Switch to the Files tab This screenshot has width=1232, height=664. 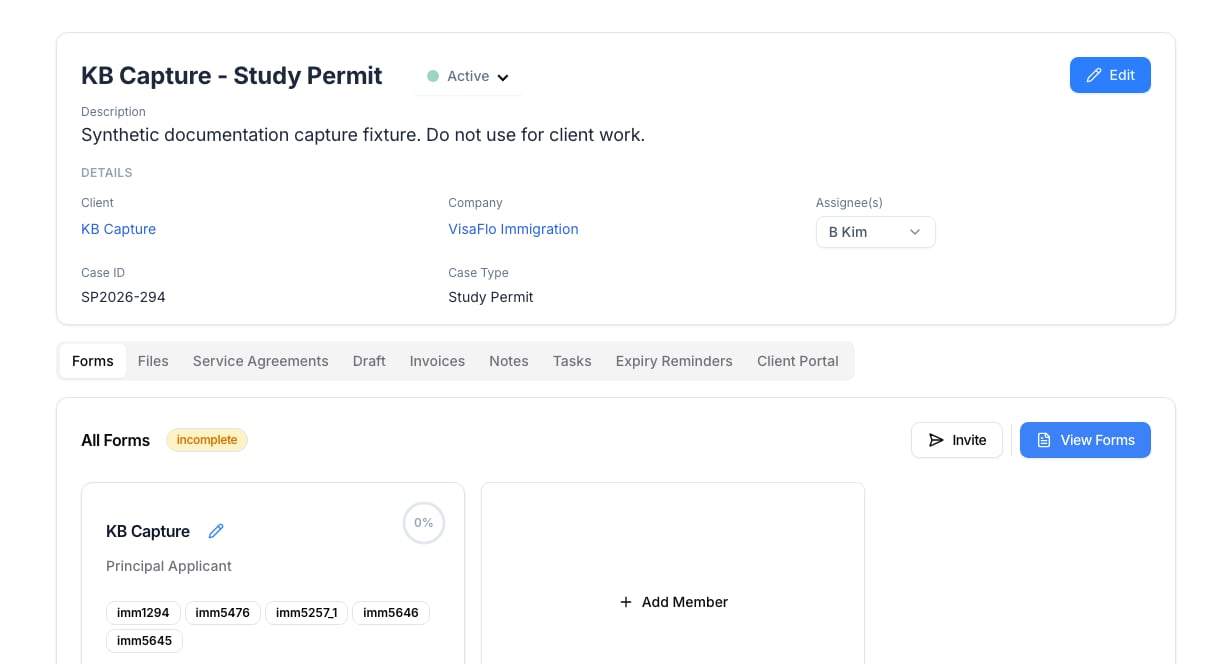(x=153, y=361)
